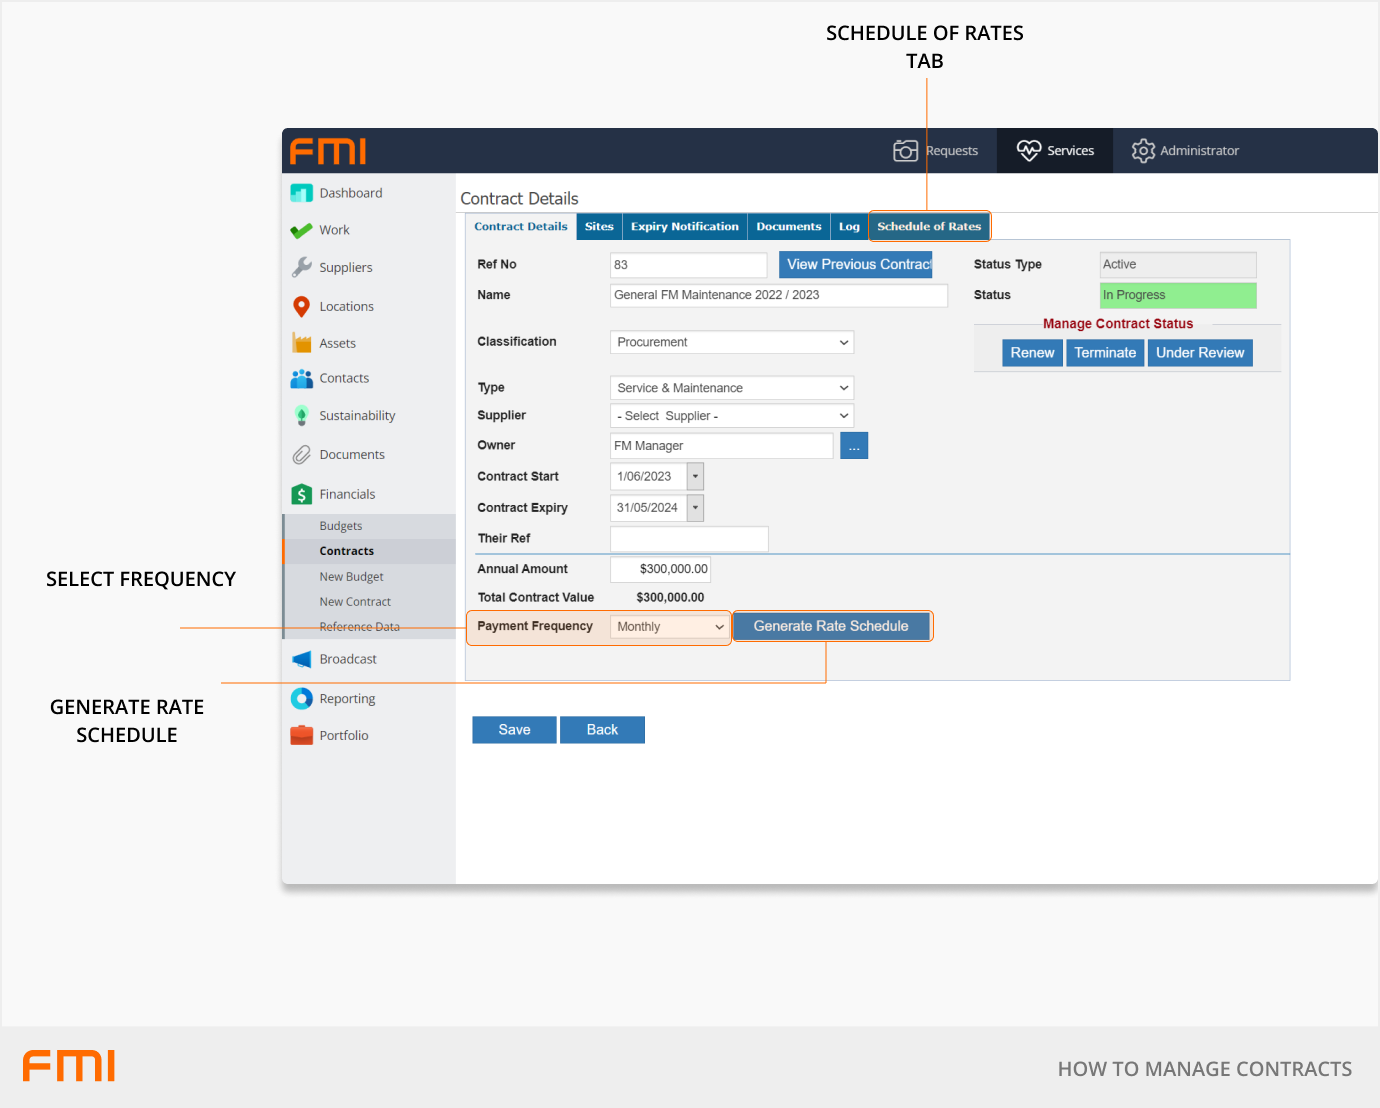Click the Contacts people icon
The height and width of the screenshot is (1108, 1380).
[301, 378]
